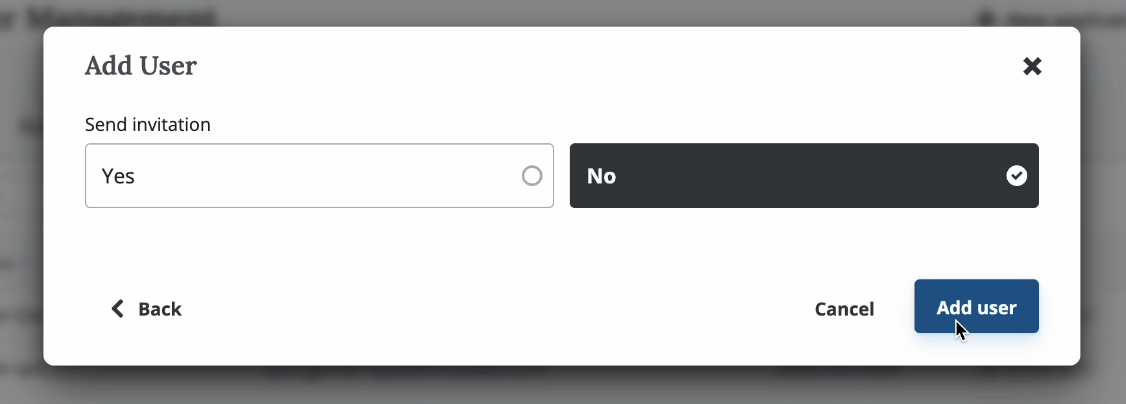The height and width of the screenshot is (404, 1126).
Task: Confirm creation with the blue Add user button
Action: tap(976, 306)
